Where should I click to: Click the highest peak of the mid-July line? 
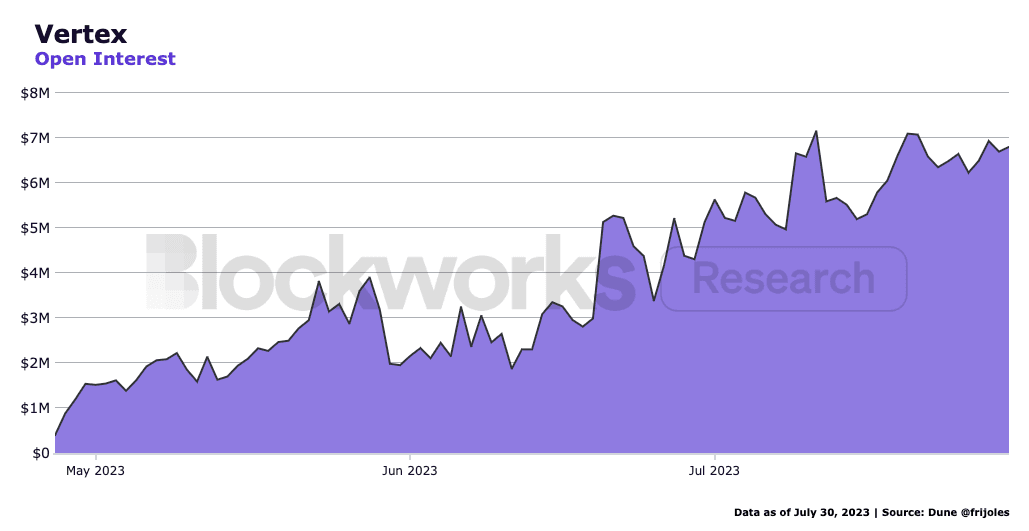816,131
